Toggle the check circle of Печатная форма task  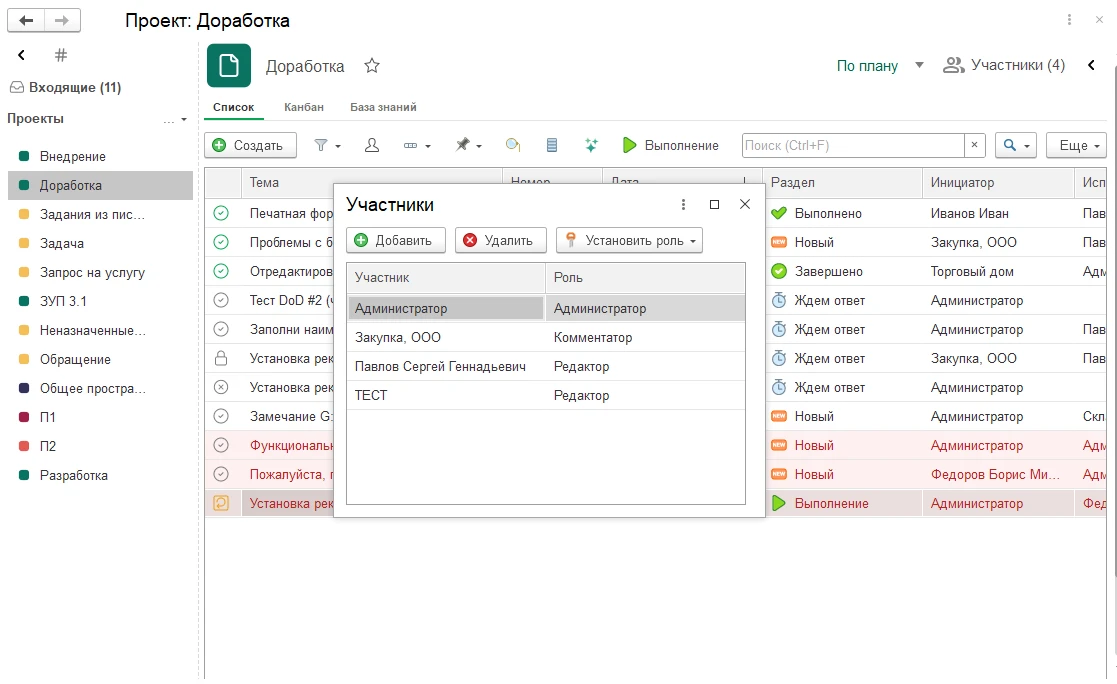pyautogui.click(x=221, y=213)
